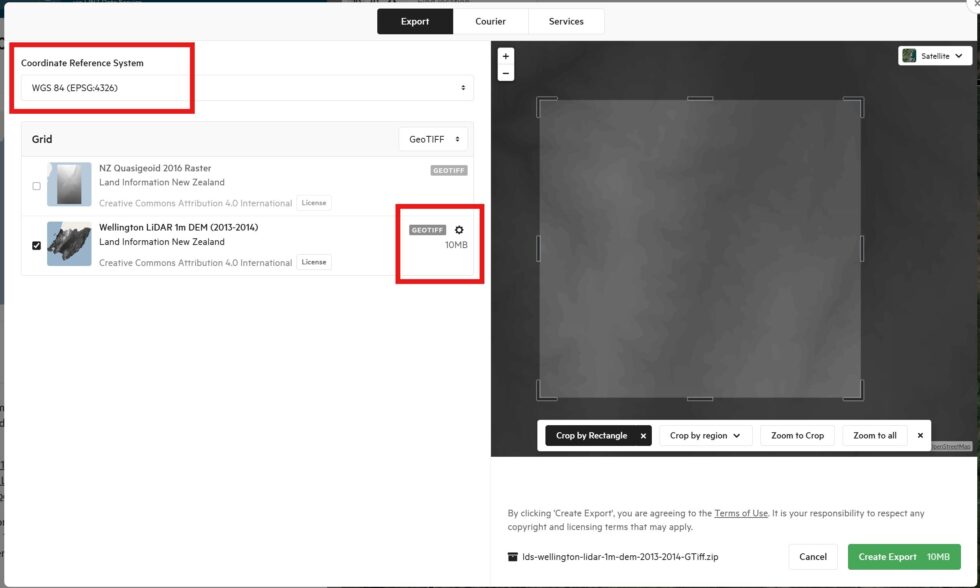Click the right edge crop handle
Viewport: 980px width, 588px height.
pyautogui.click(x=862, y=248)
